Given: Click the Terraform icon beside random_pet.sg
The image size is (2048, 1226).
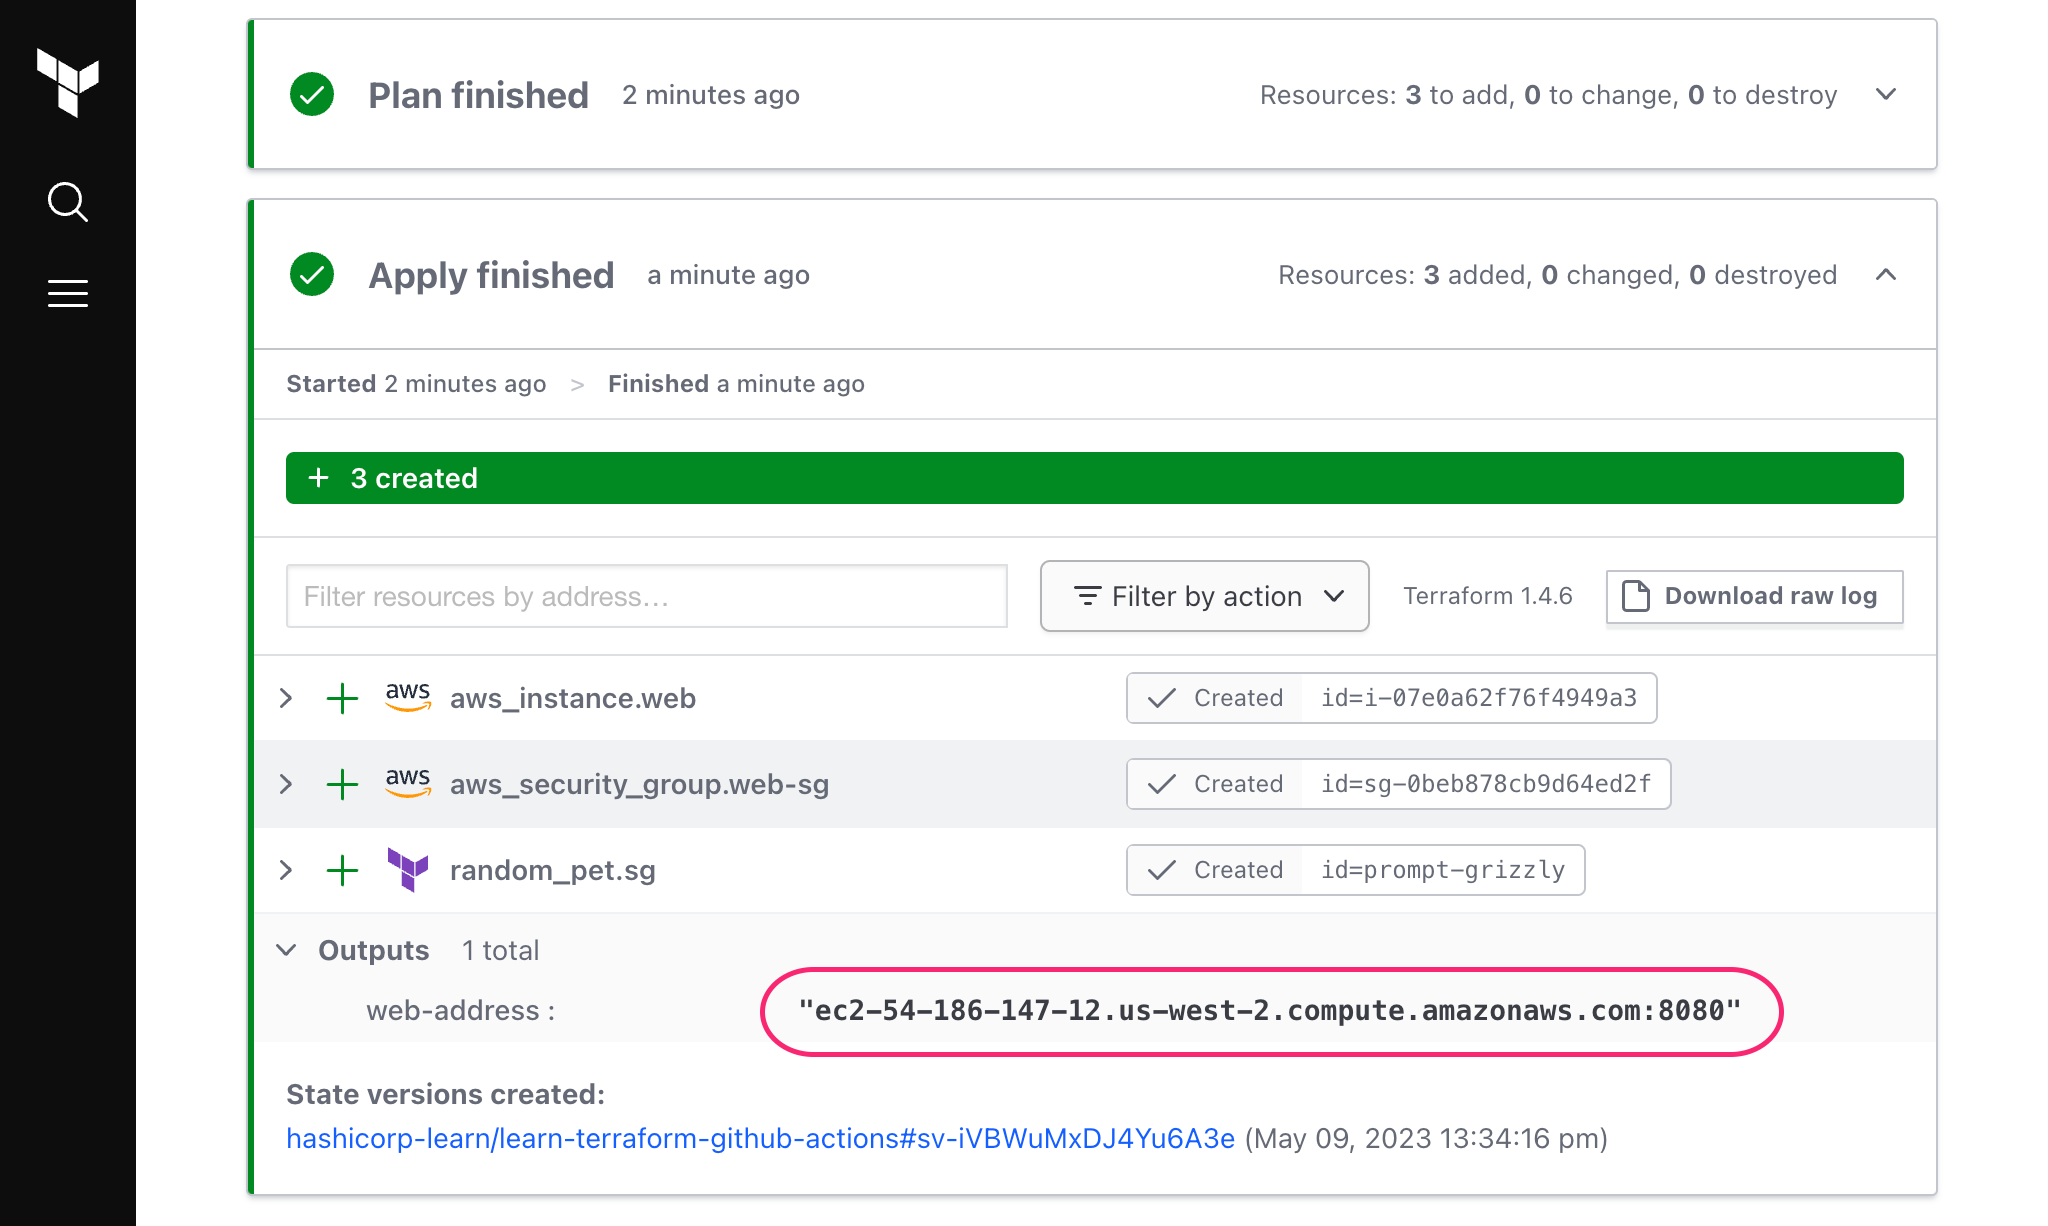Looking at the screenshot, I should (408, 869).
